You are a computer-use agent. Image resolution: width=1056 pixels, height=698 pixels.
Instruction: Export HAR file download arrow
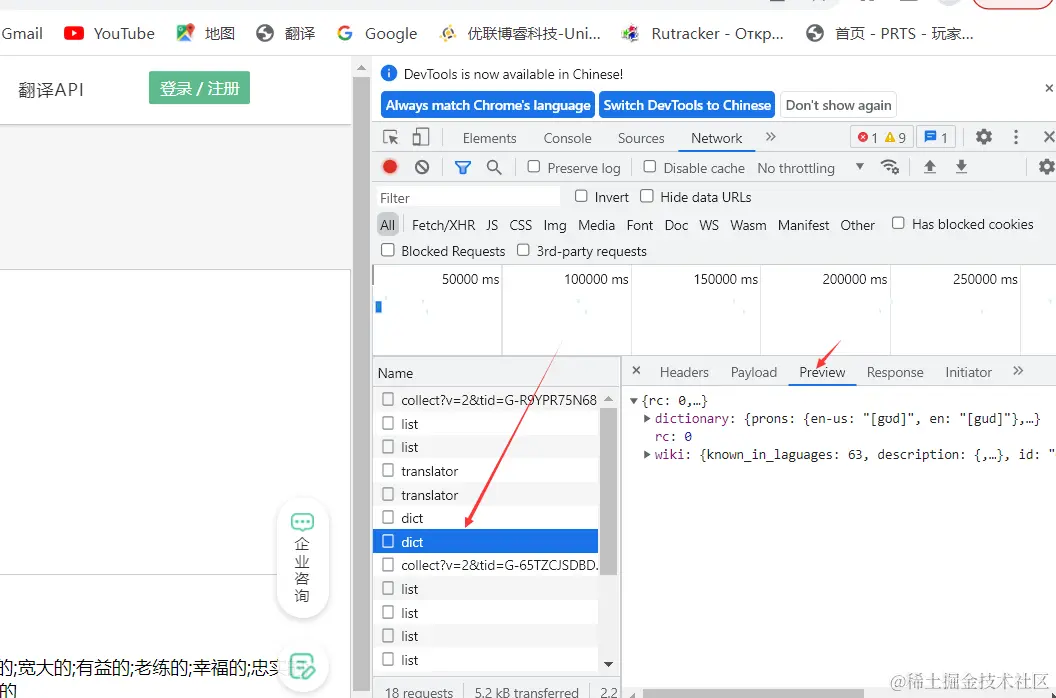click(961, 167)
